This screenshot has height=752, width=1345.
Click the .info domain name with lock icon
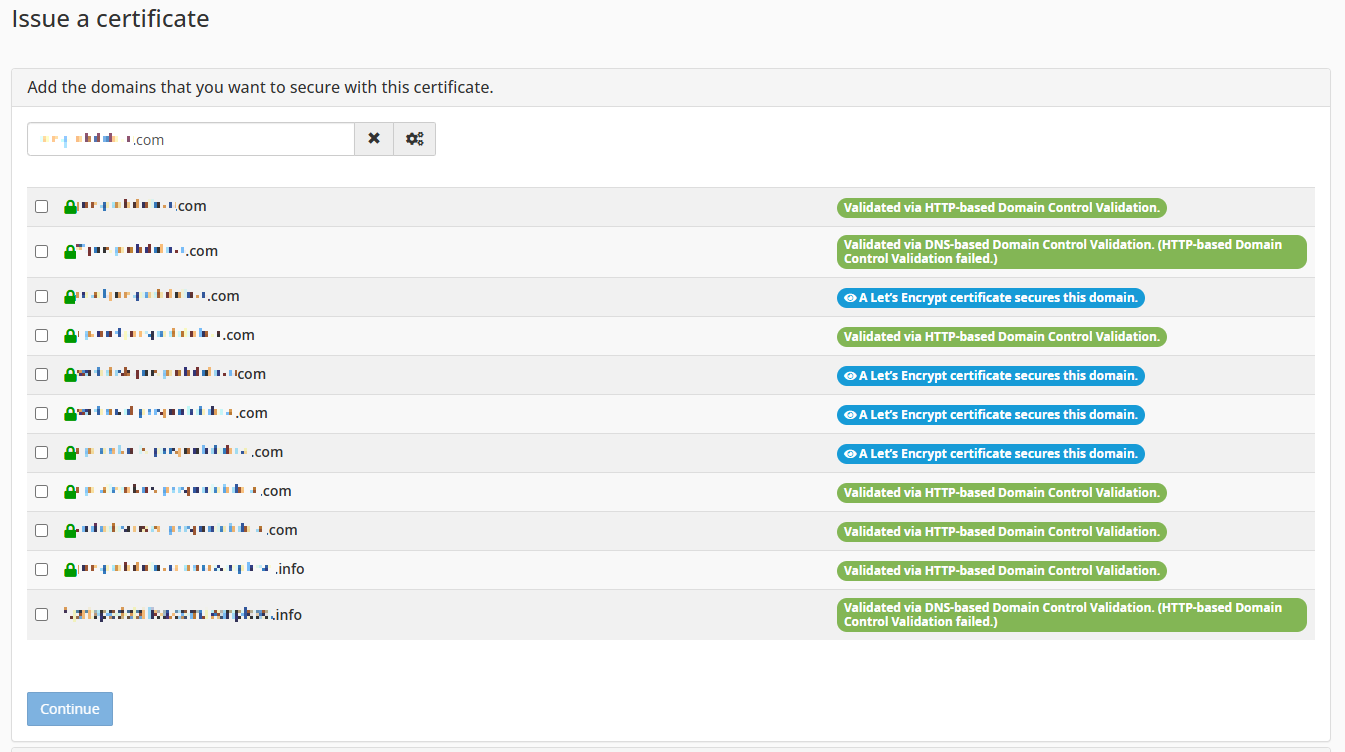click(191, 569)
